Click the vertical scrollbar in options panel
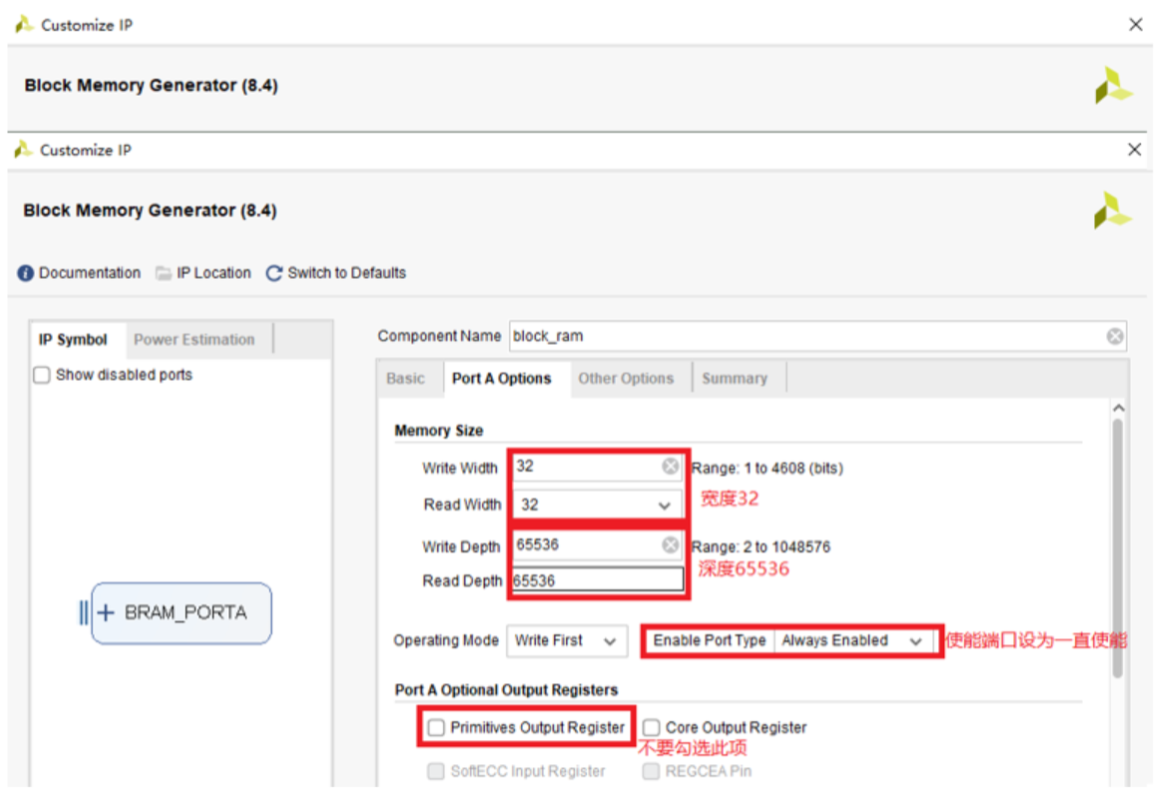The width and height of the screenshot is (1158, 788). (x=1118, y=540)
